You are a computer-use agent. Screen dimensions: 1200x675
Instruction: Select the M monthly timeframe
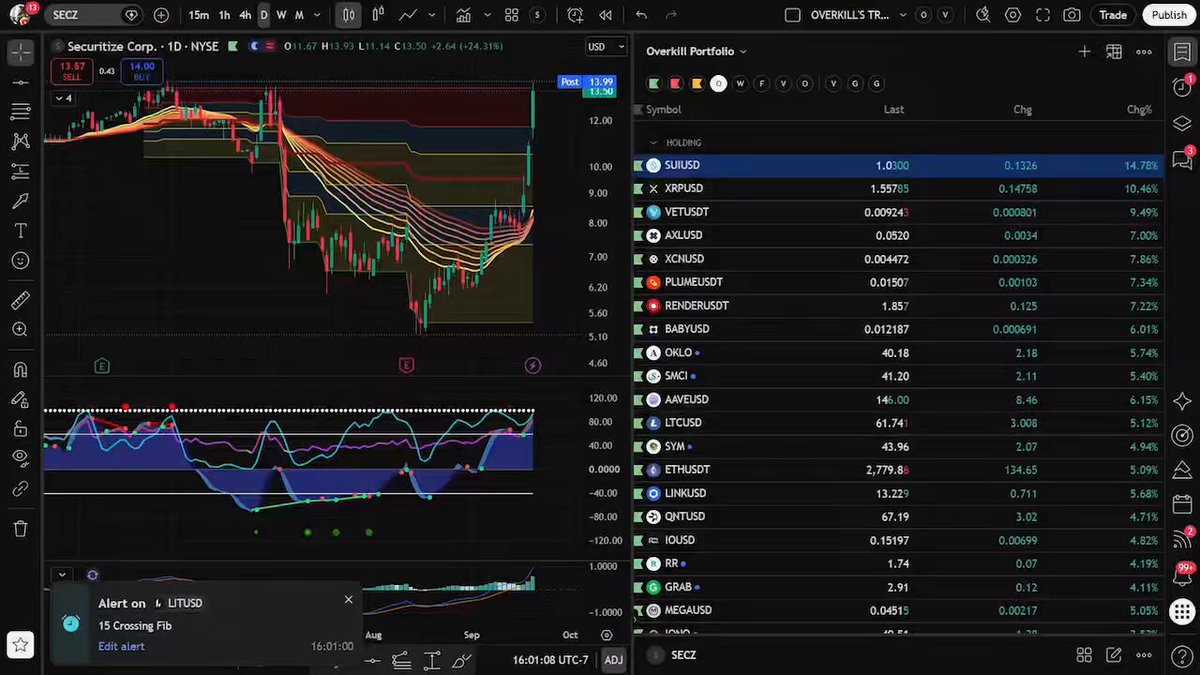pyautogui.click(x=299, y=15)
